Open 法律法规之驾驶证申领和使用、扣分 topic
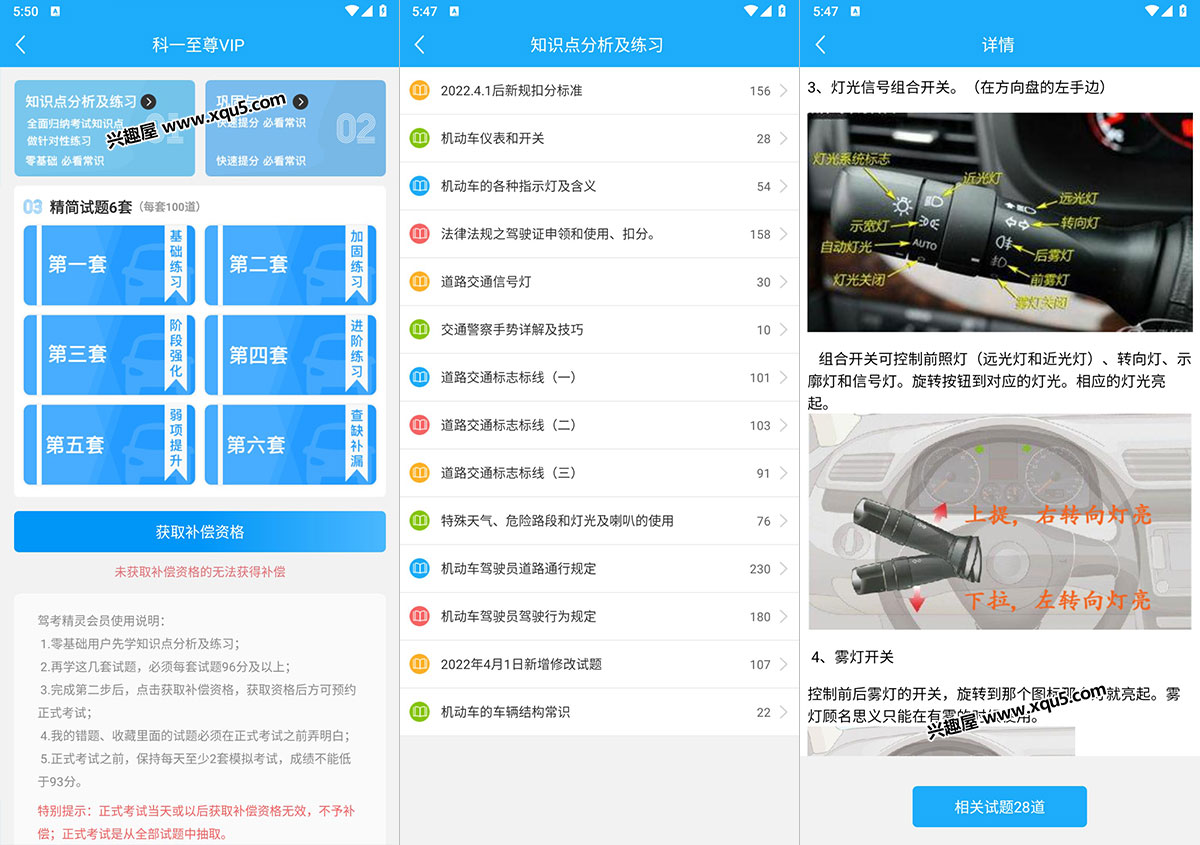1200x845 pixels. coord(599,234)
